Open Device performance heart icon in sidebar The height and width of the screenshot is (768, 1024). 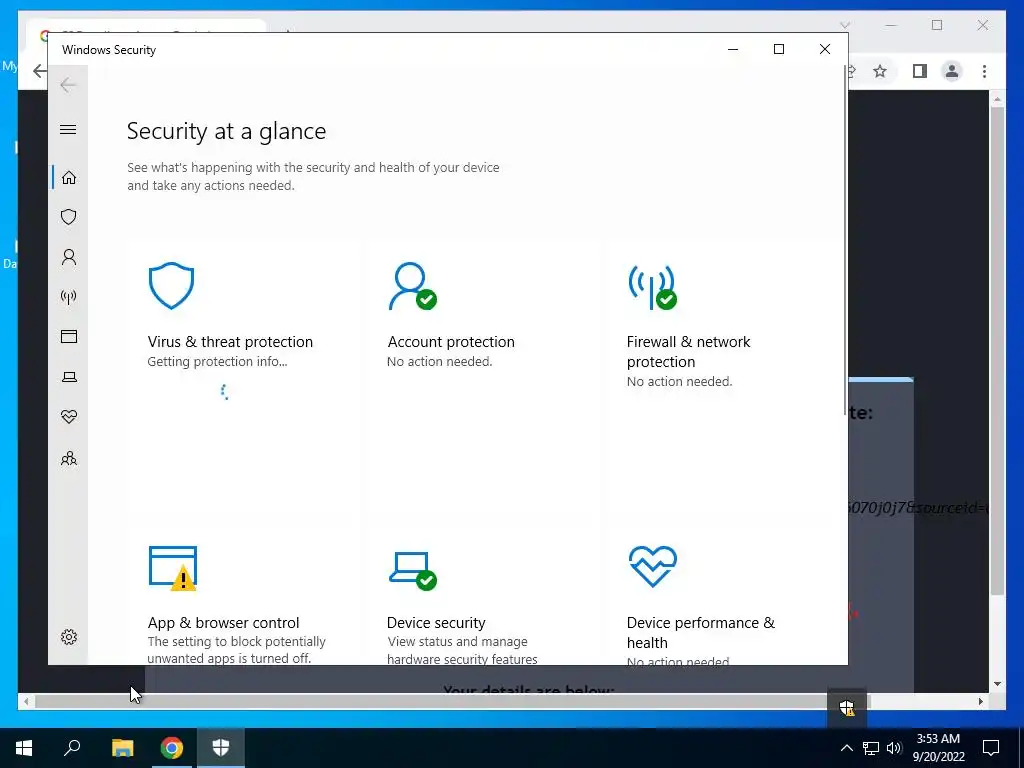click(x=69, y=417)
